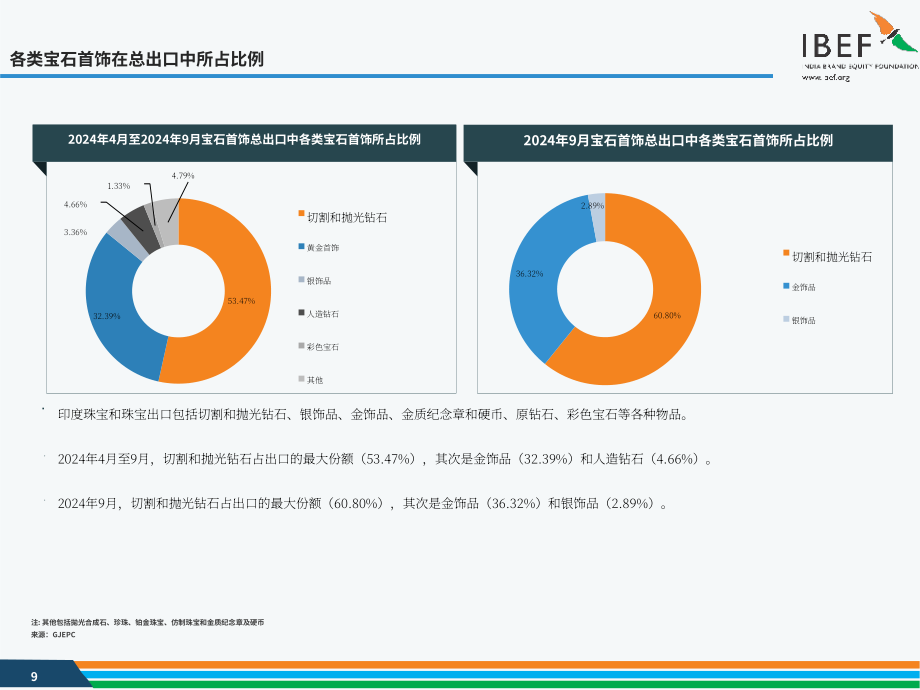Click the orange legend swatch in the left chart
This screenshot has height=690, width=920.
(x=301, y=213)
